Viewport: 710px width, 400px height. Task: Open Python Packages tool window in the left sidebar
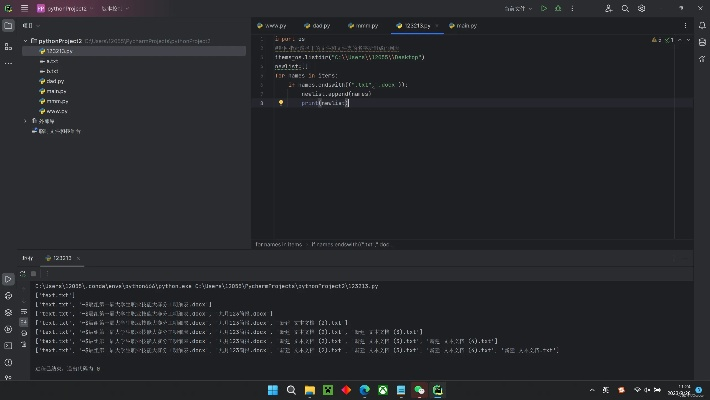[x=8, y=311]
